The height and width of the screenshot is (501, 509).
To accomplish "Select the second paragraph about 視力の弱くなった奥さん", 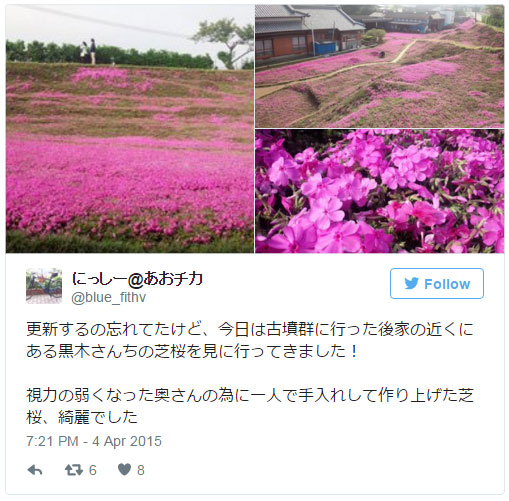I will pos(249,406).
